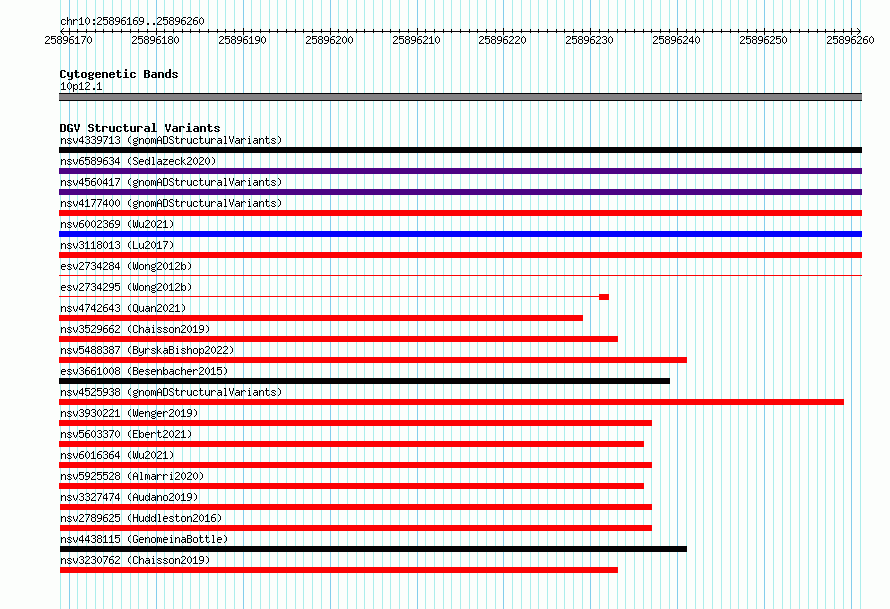This screenshot has width=890, height=609.
Task: Click ruler position 25896170
Action: pos(68,40)
